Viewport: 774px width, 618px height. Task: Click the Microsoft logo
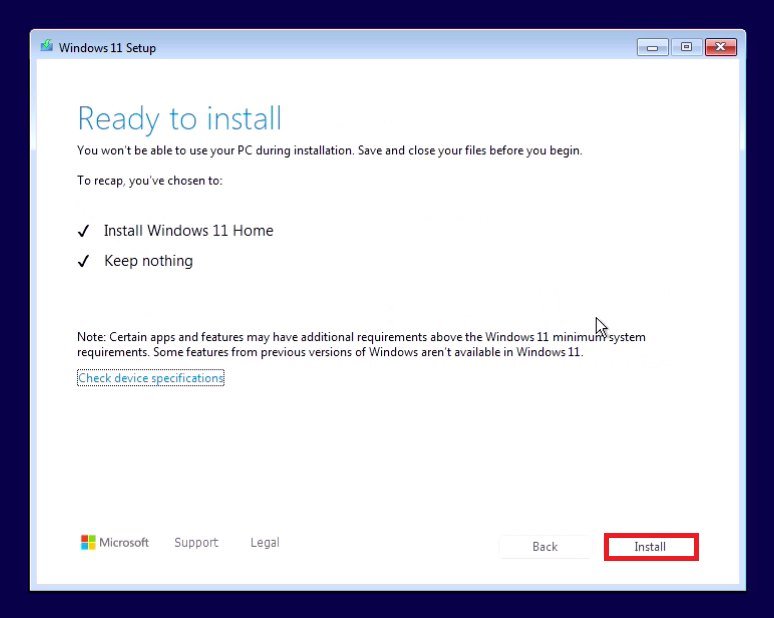115,542
